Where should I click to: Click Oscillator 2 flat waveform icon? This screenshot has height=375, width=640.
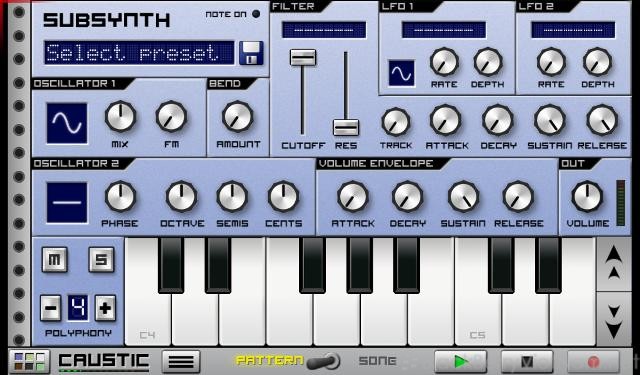tap(67, 203)
